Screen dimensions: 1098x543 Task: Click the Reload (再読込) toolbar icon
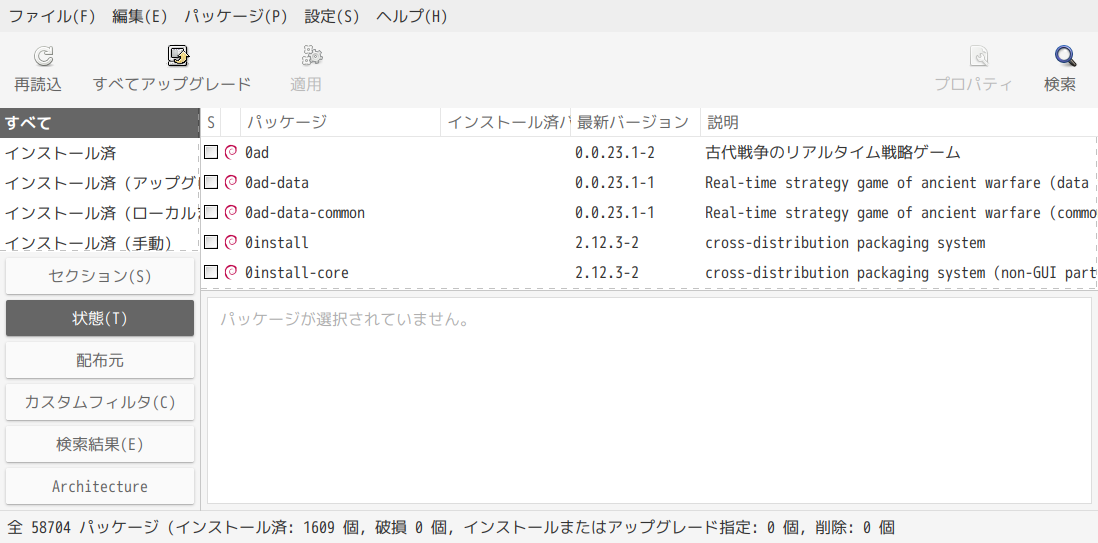[43, 55]
